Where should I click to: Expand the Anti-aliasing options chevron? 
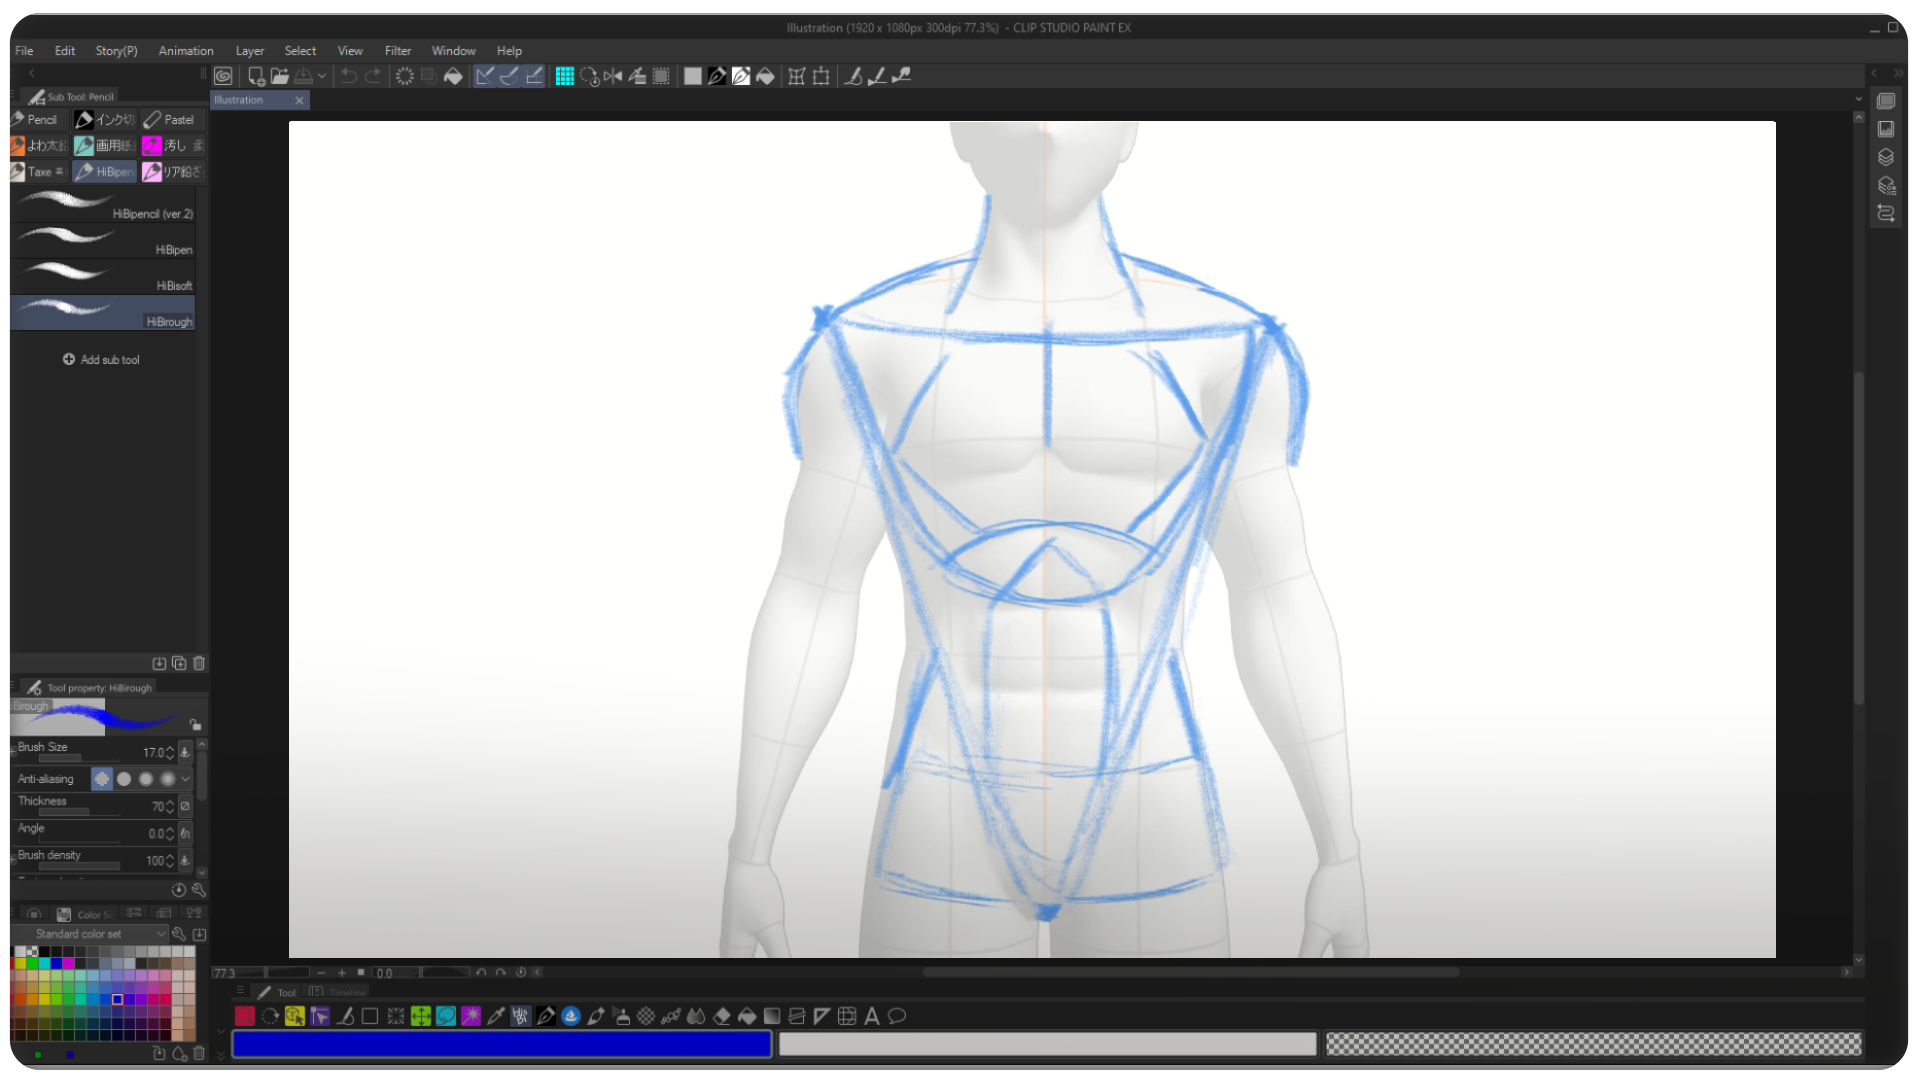(x=185, y=779)
